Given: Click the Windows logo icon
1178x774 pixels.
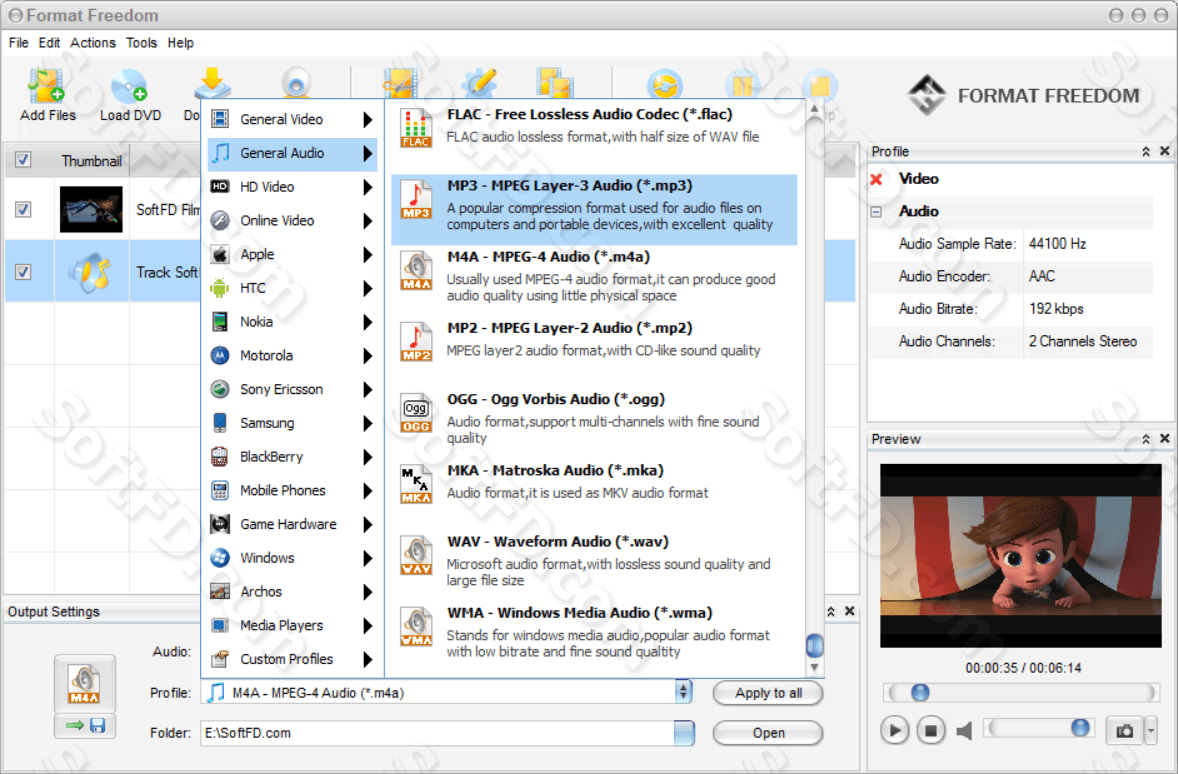Looking at the screenshot, I should point(220,558).
